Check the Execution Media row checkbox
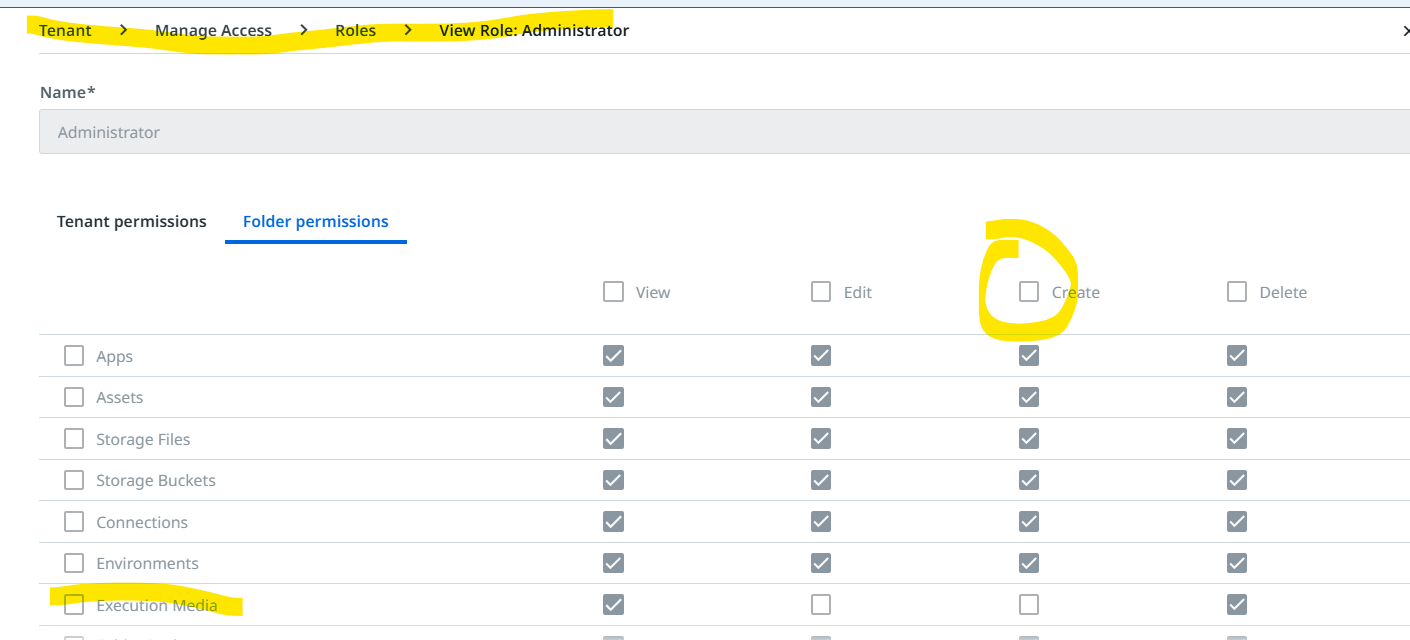This screenshot has height=640, width=1410. (x=74, y=604)
